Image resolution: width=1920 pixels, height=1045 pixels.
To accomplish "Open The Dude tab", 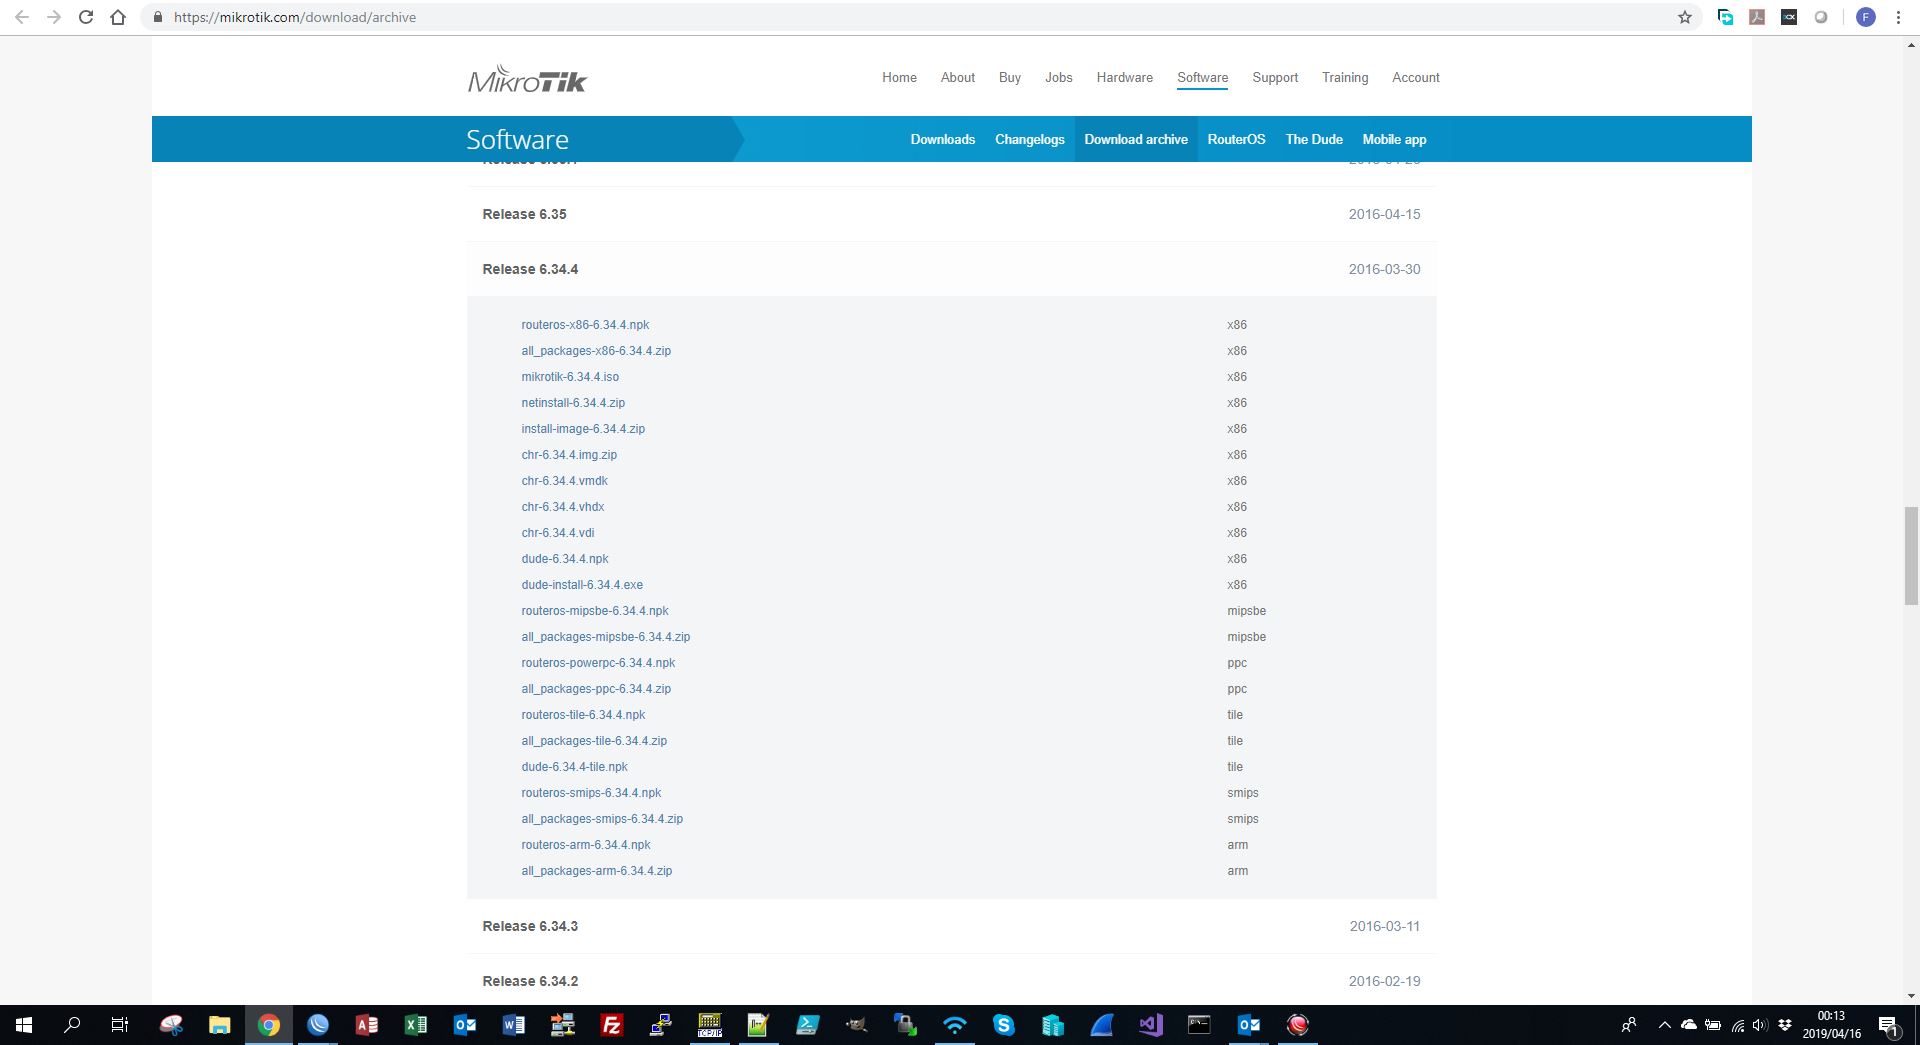I will [1314, 139].
